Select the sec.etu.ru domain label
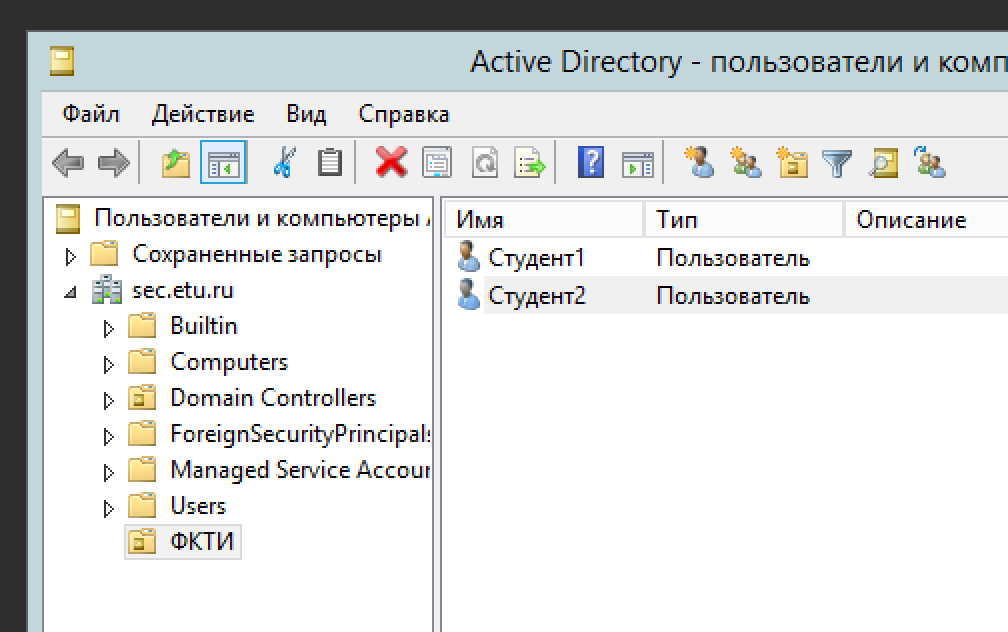 [x=183, y=290]
